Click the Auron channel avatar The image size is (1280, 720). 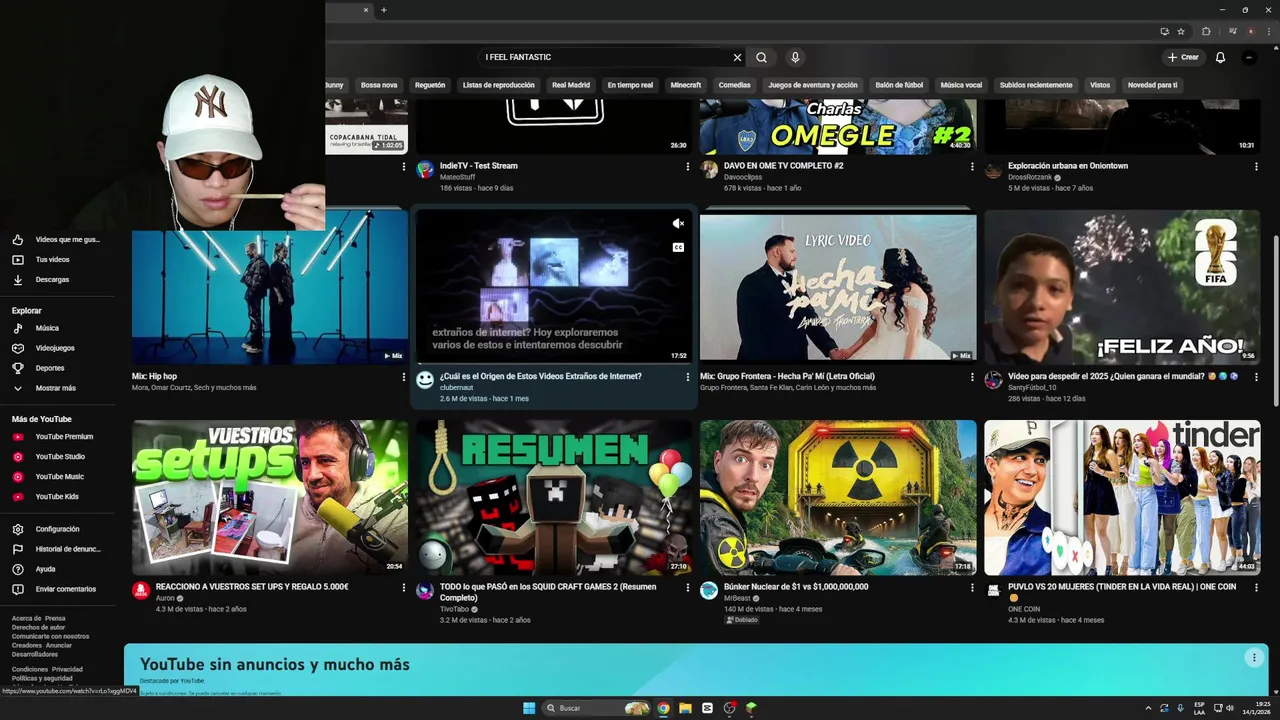141,590
